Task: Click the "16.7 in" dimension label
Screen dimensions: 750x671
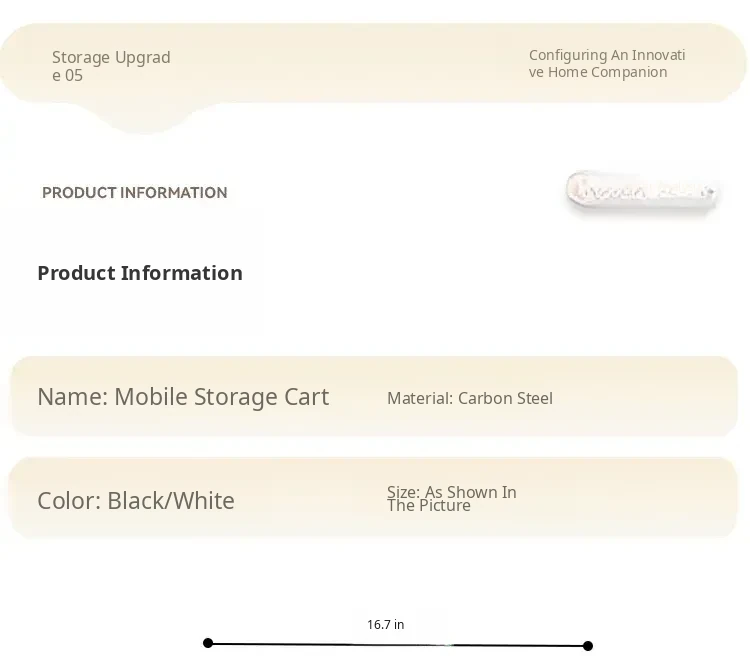Action: click(x=385, y=625)
